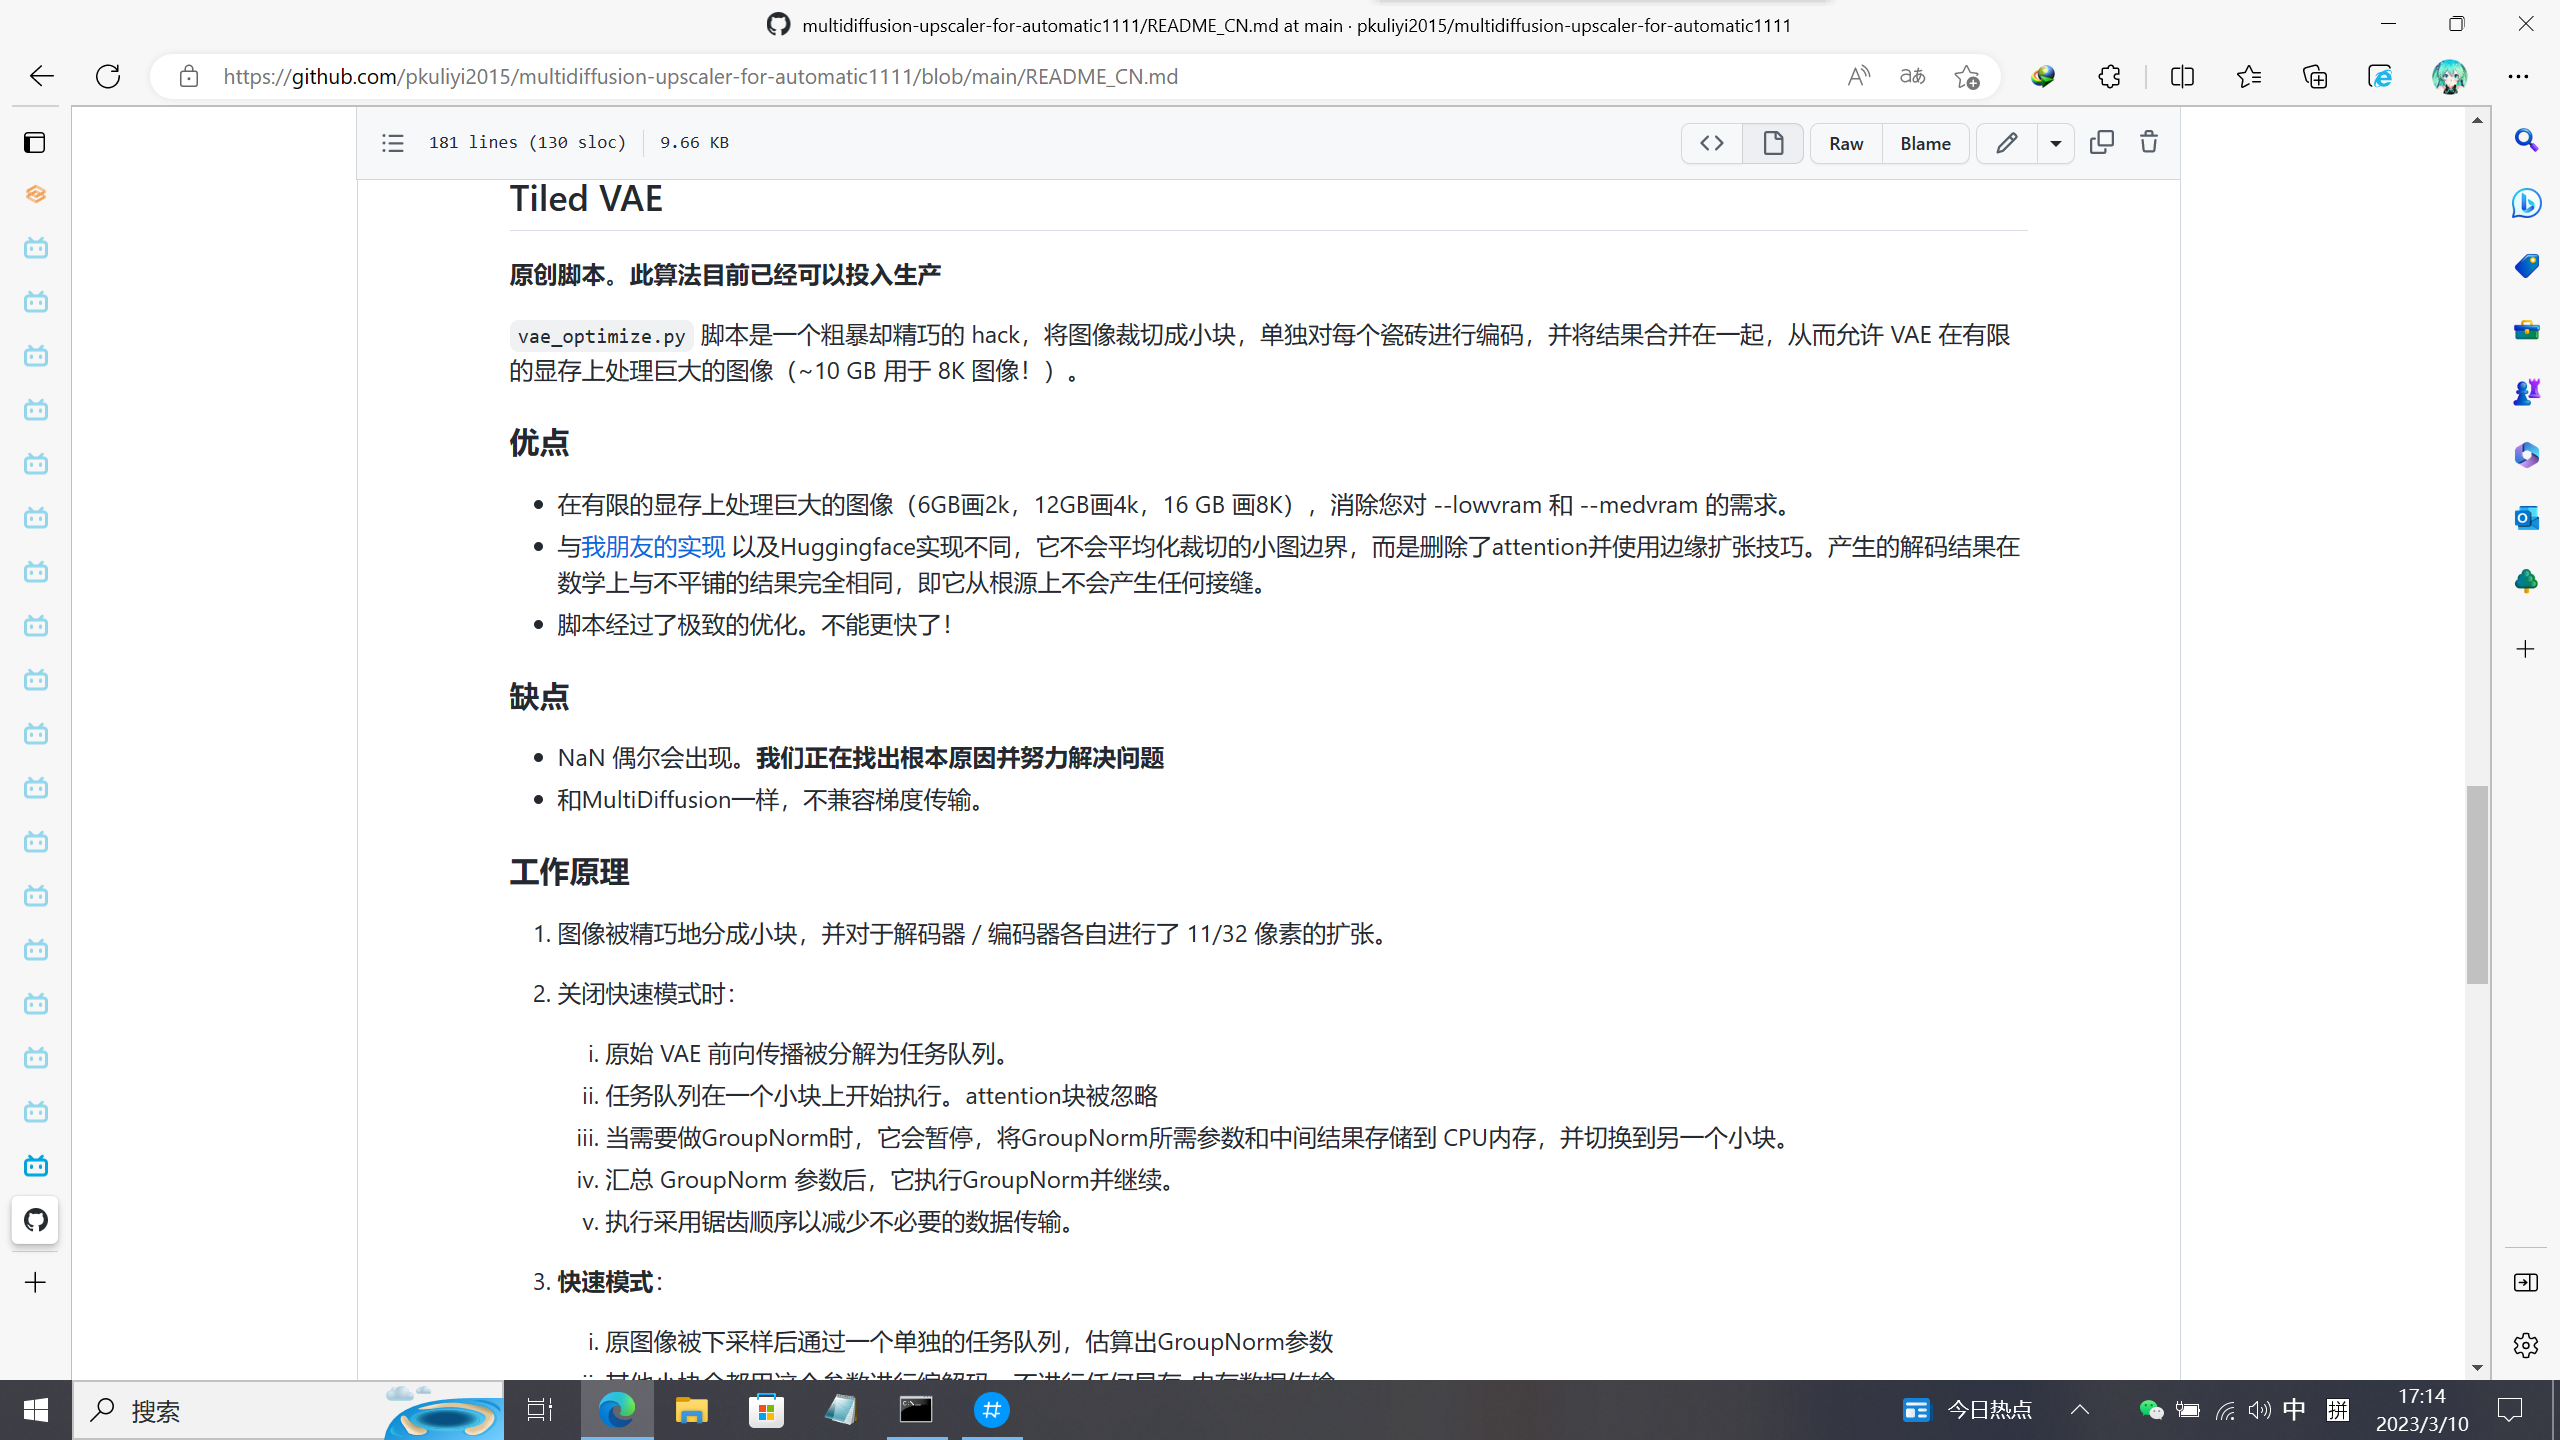Open Bing chat sidebar icon

point(2526,203)
